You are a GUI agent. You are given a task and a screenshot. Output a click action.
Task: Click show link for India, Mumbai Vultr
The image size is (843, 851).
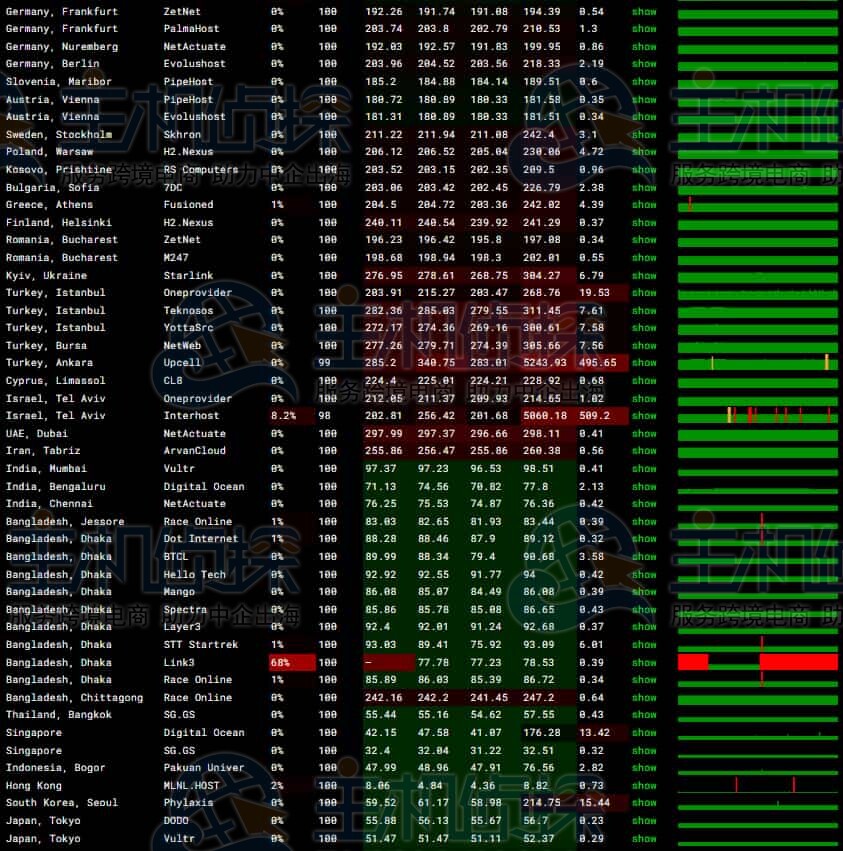point(644,469)
